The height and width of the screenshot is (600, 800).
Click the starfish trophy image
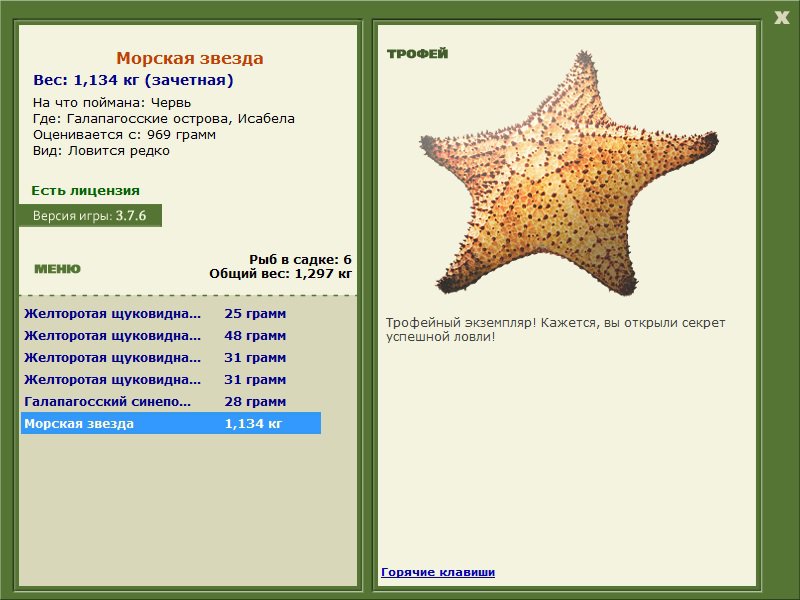[569, 173]
